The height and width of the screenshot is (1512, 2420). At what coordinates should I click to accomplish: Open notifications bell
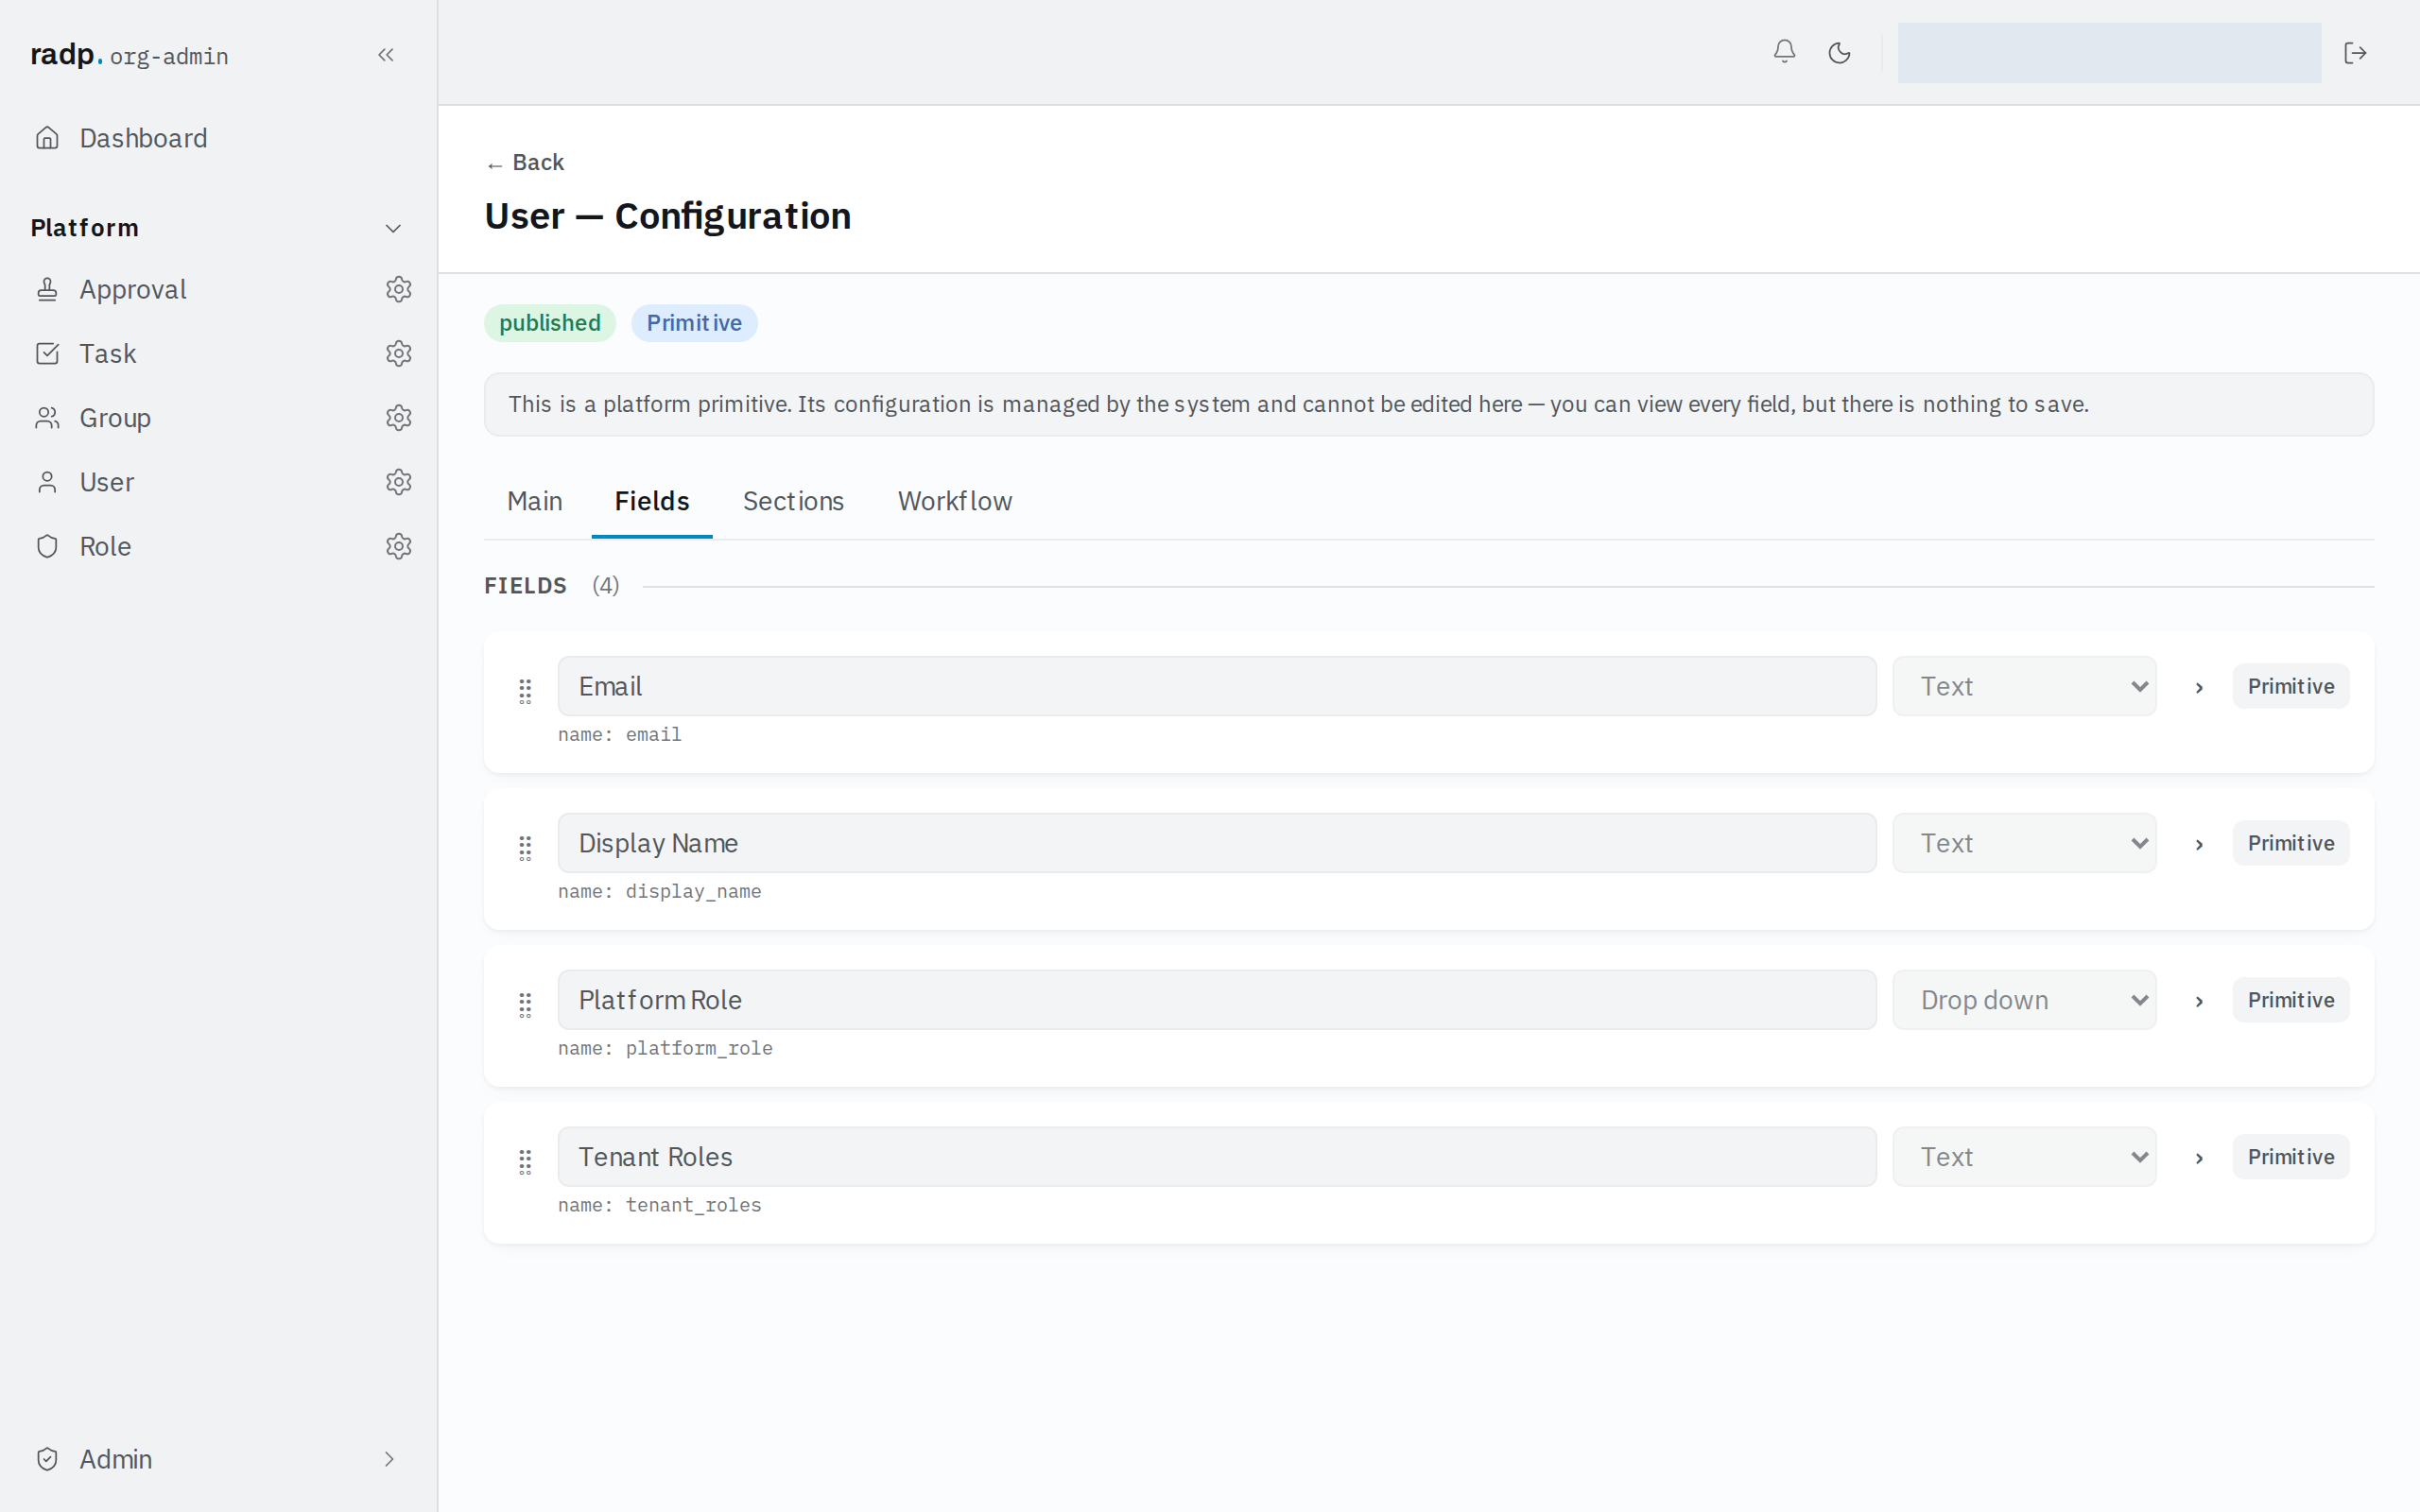pyautogui.click(x=1784, y=52)
